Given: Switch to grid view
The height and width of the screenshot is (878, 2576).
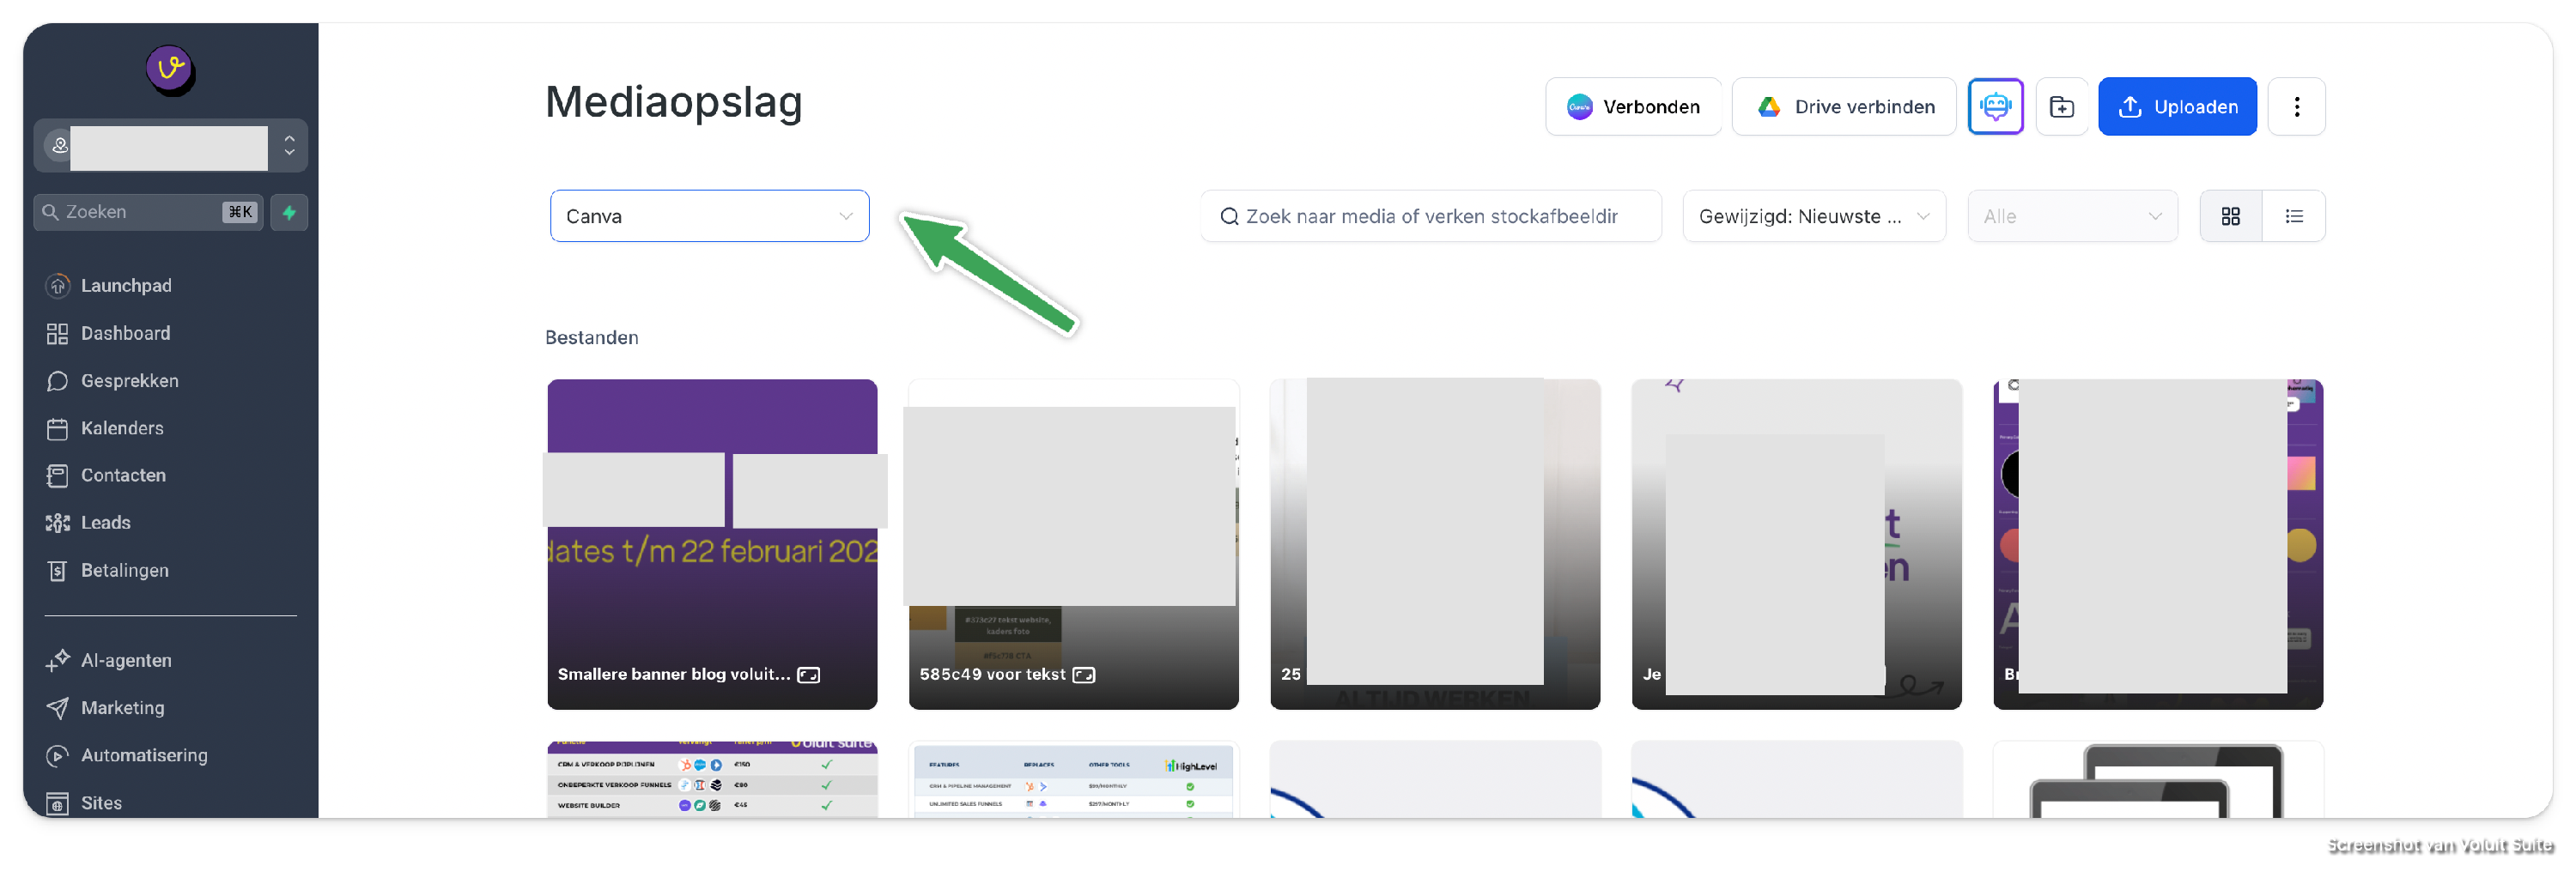Looking at the screenshot, I should pyautogui.click(x=2230, y=216).
